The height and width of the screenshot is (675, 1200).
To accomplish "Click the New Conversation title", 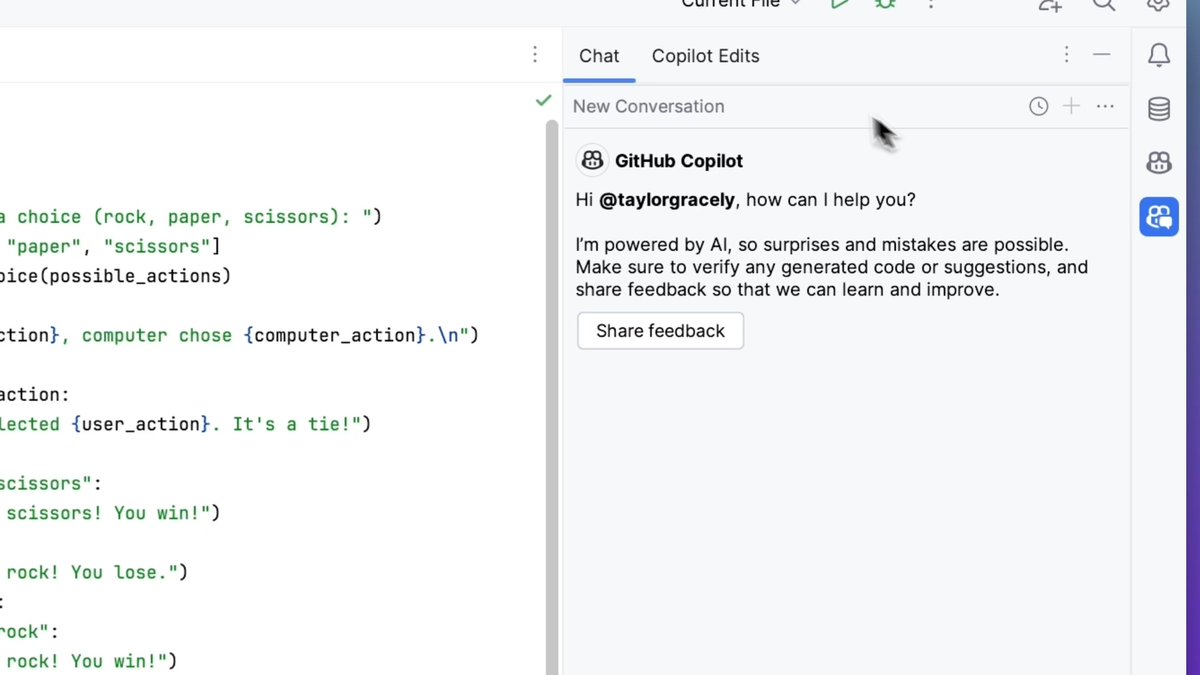I will [x=648, y=106].
